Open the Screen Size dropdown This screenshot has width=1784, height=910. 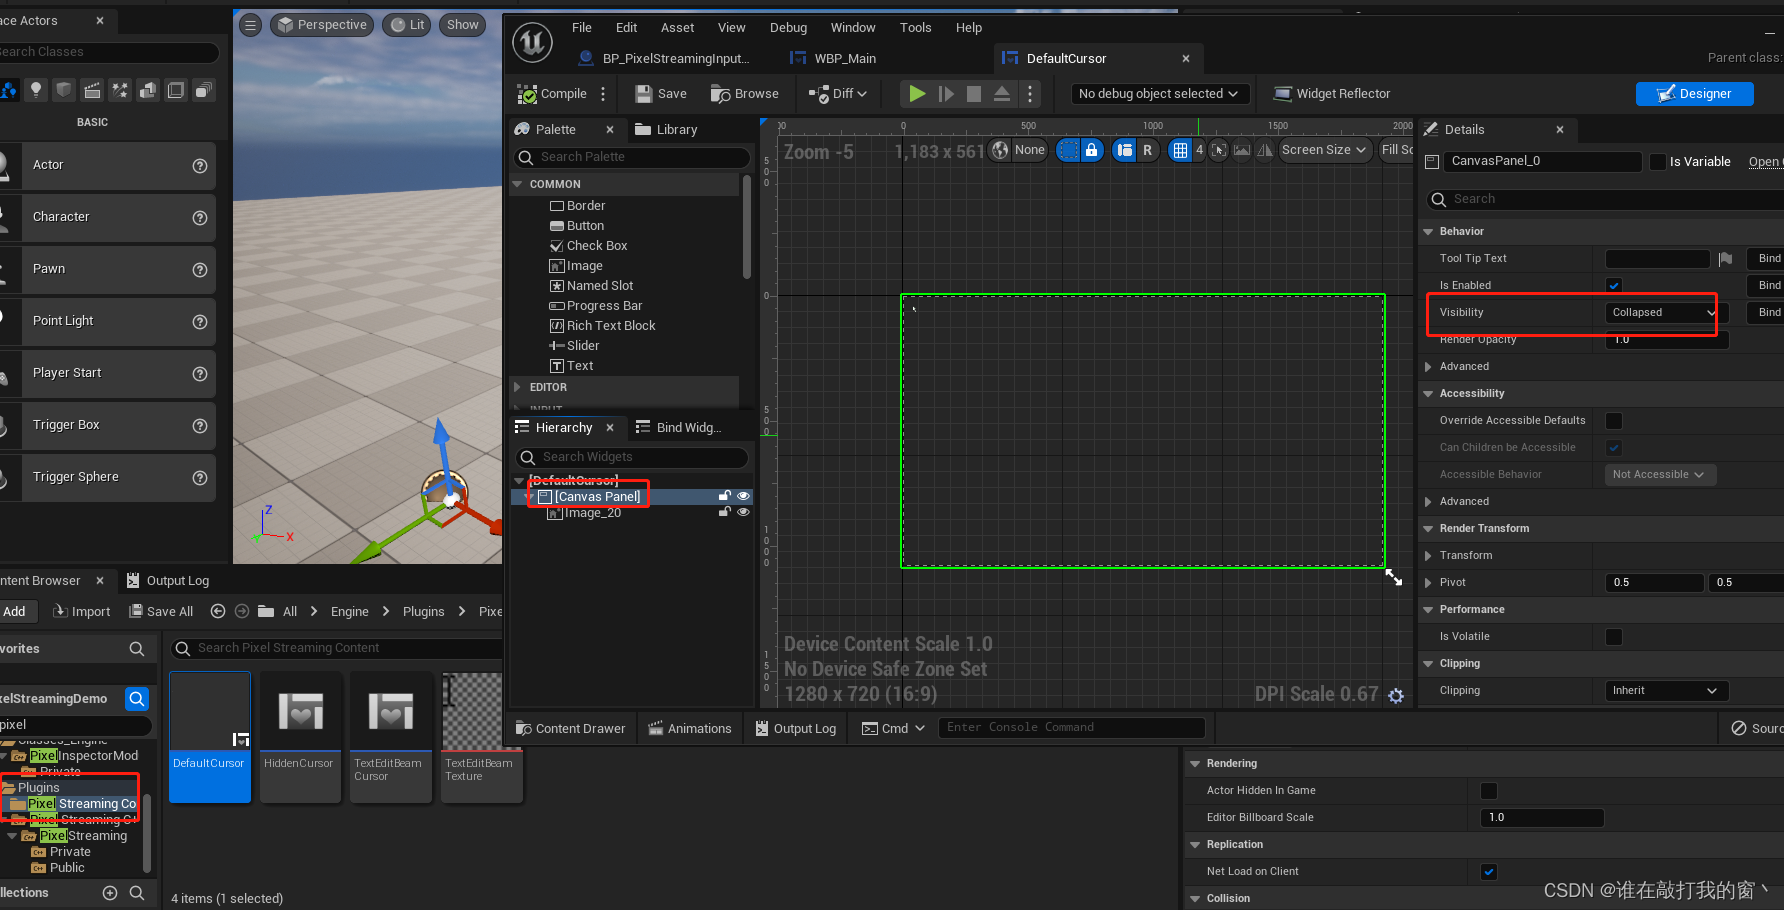pyautogui.click(x=1324, y=150)
